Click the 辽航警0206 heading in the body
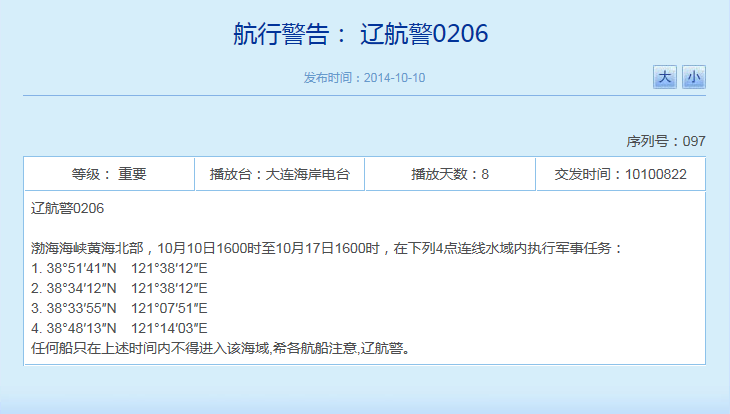Screen dimensions: 730x414 pos(67,209)
